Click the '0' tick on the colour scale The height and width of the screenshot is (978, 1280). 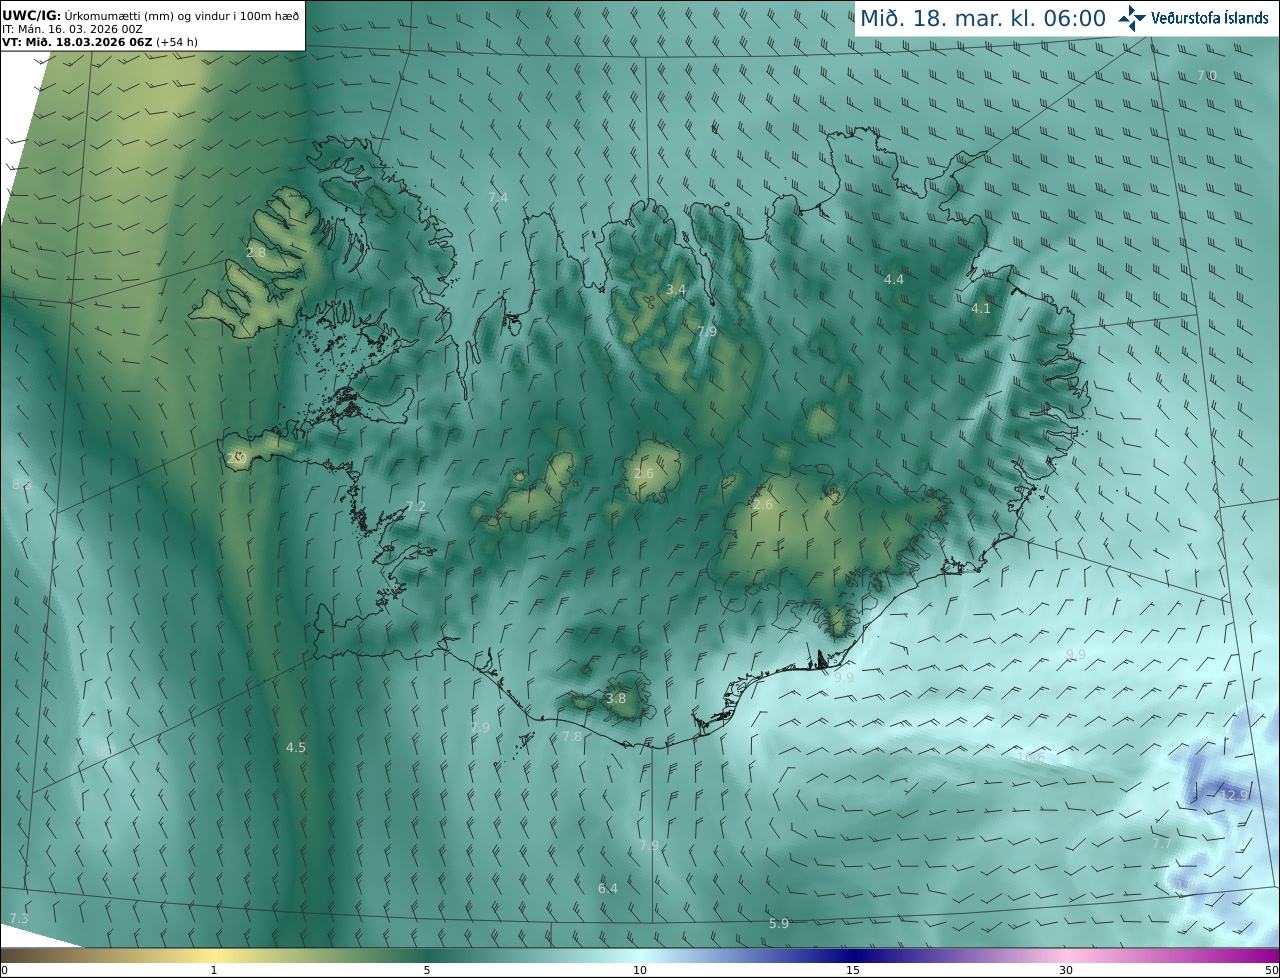pyautogui.click(x=4, y=970)
